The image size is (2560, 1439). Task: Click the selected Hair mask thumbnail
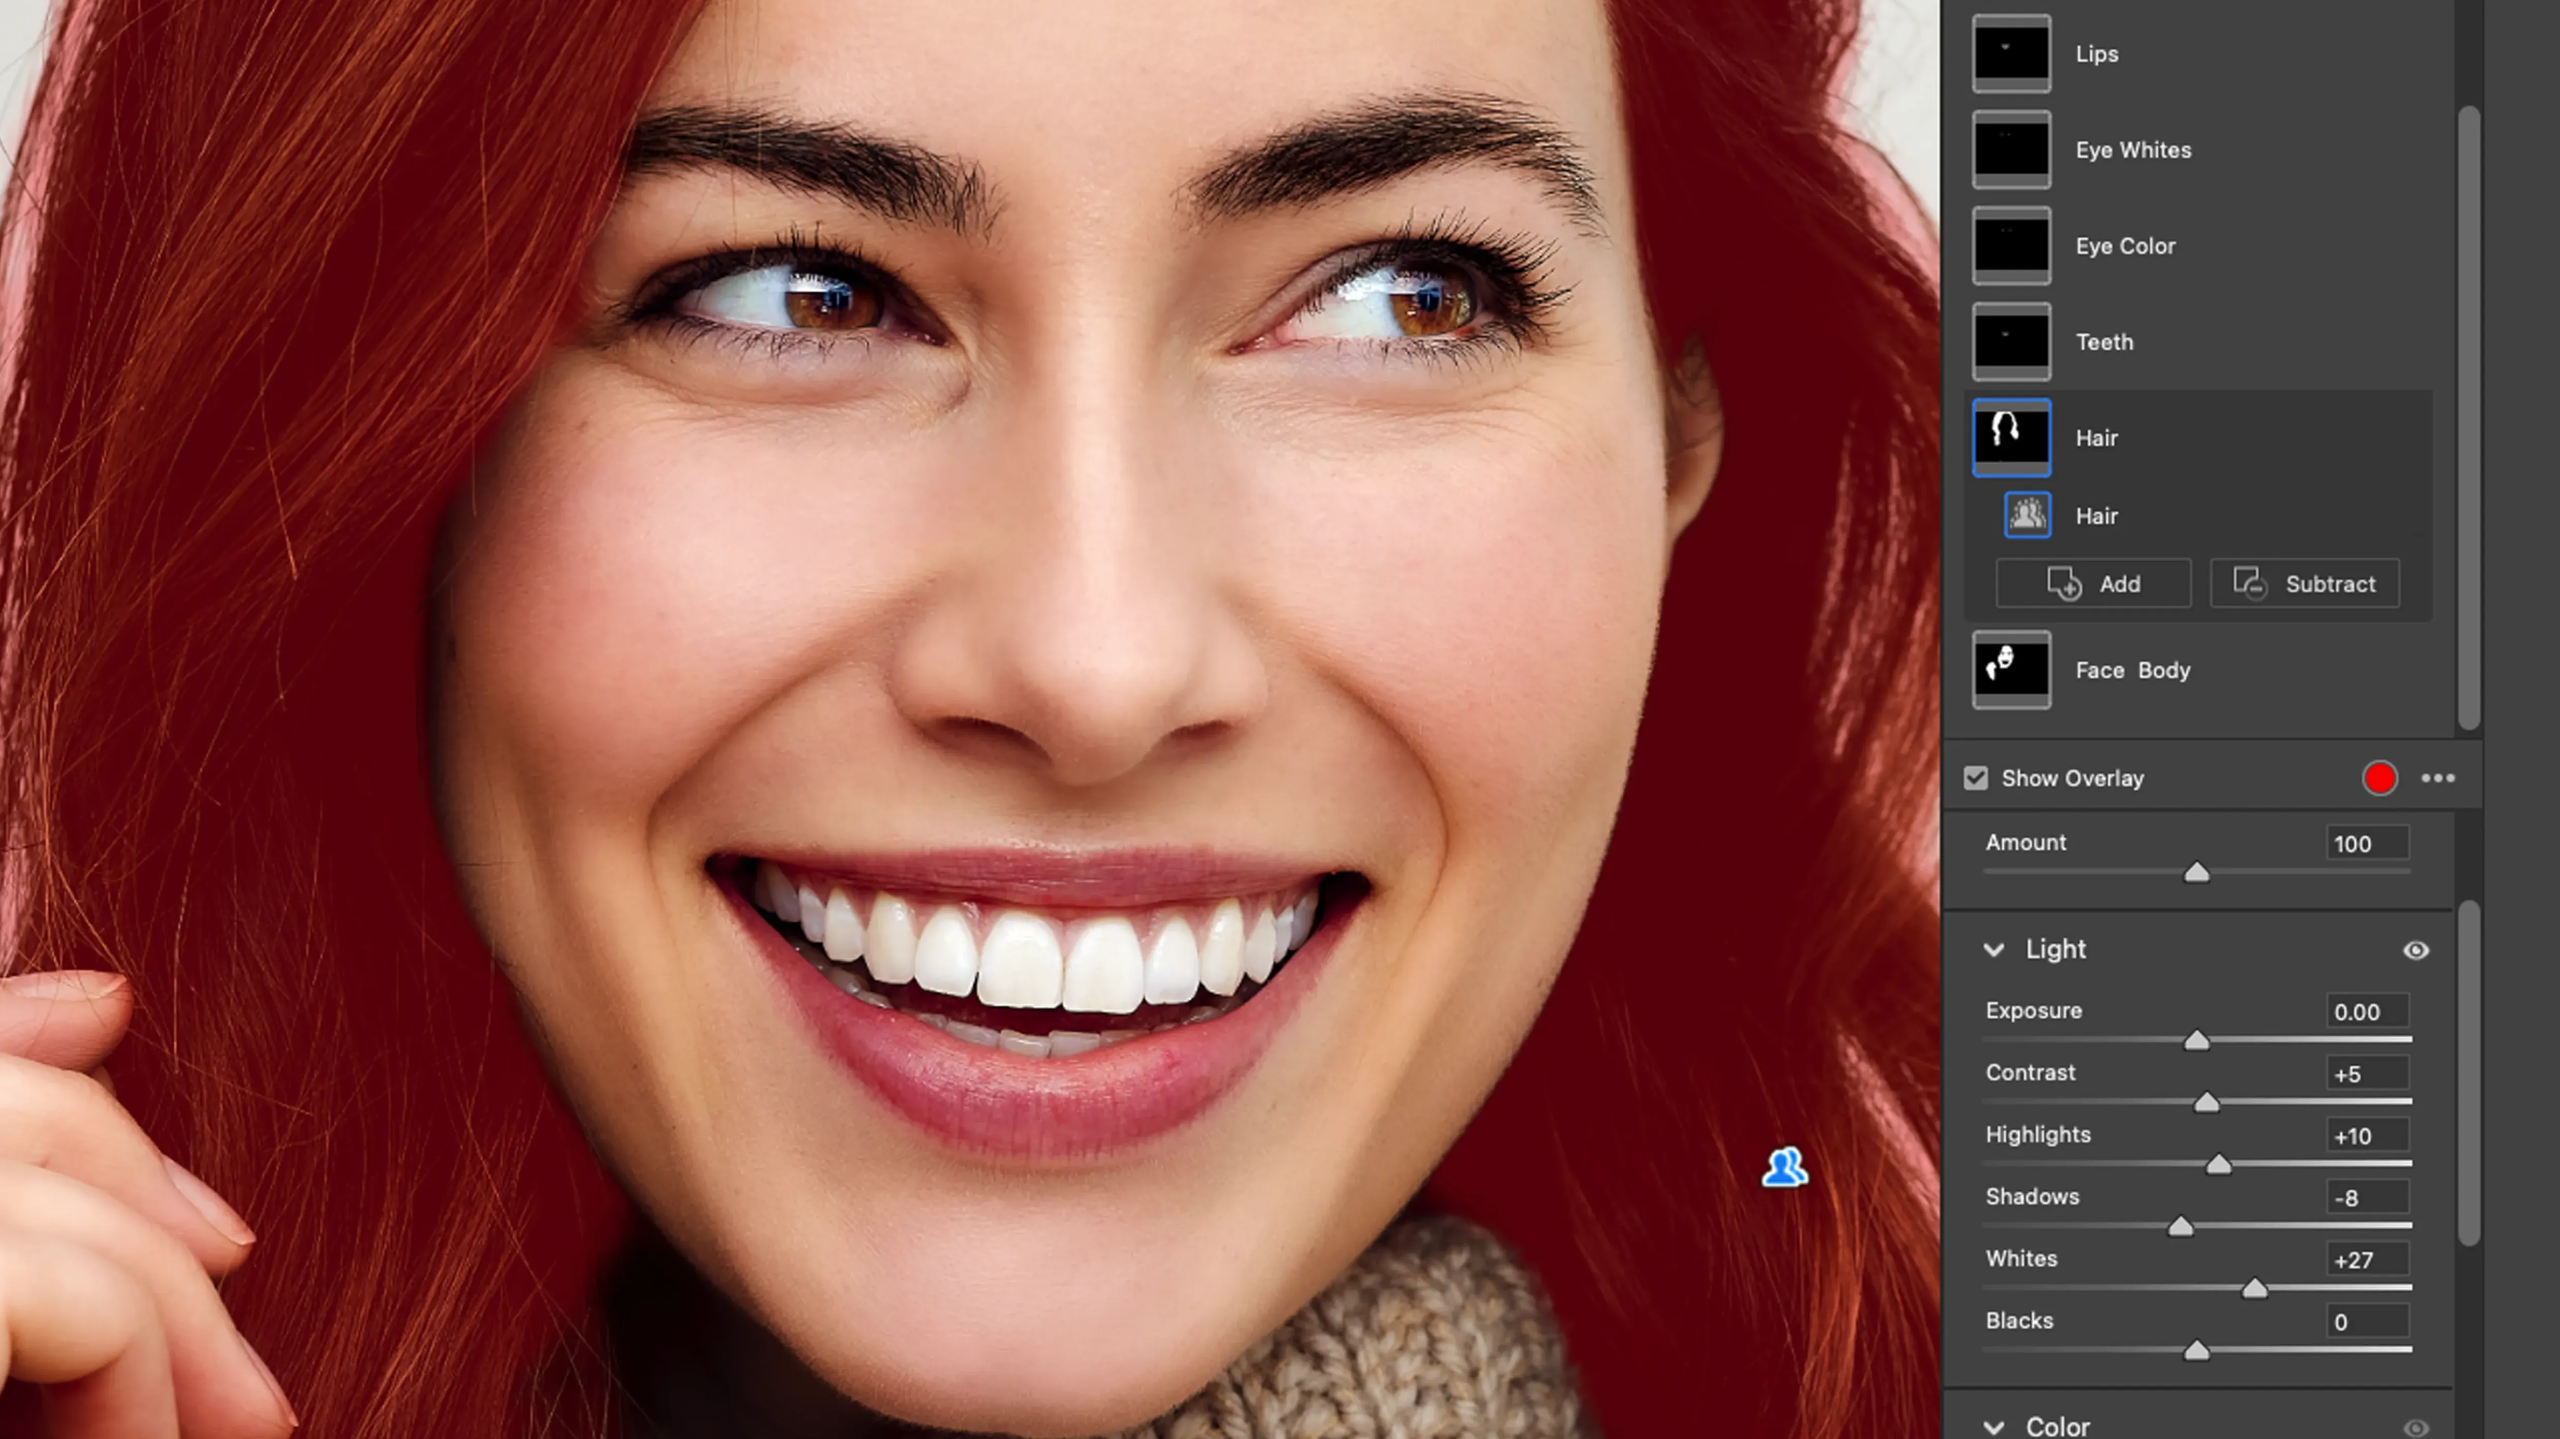coord(2011,437)
